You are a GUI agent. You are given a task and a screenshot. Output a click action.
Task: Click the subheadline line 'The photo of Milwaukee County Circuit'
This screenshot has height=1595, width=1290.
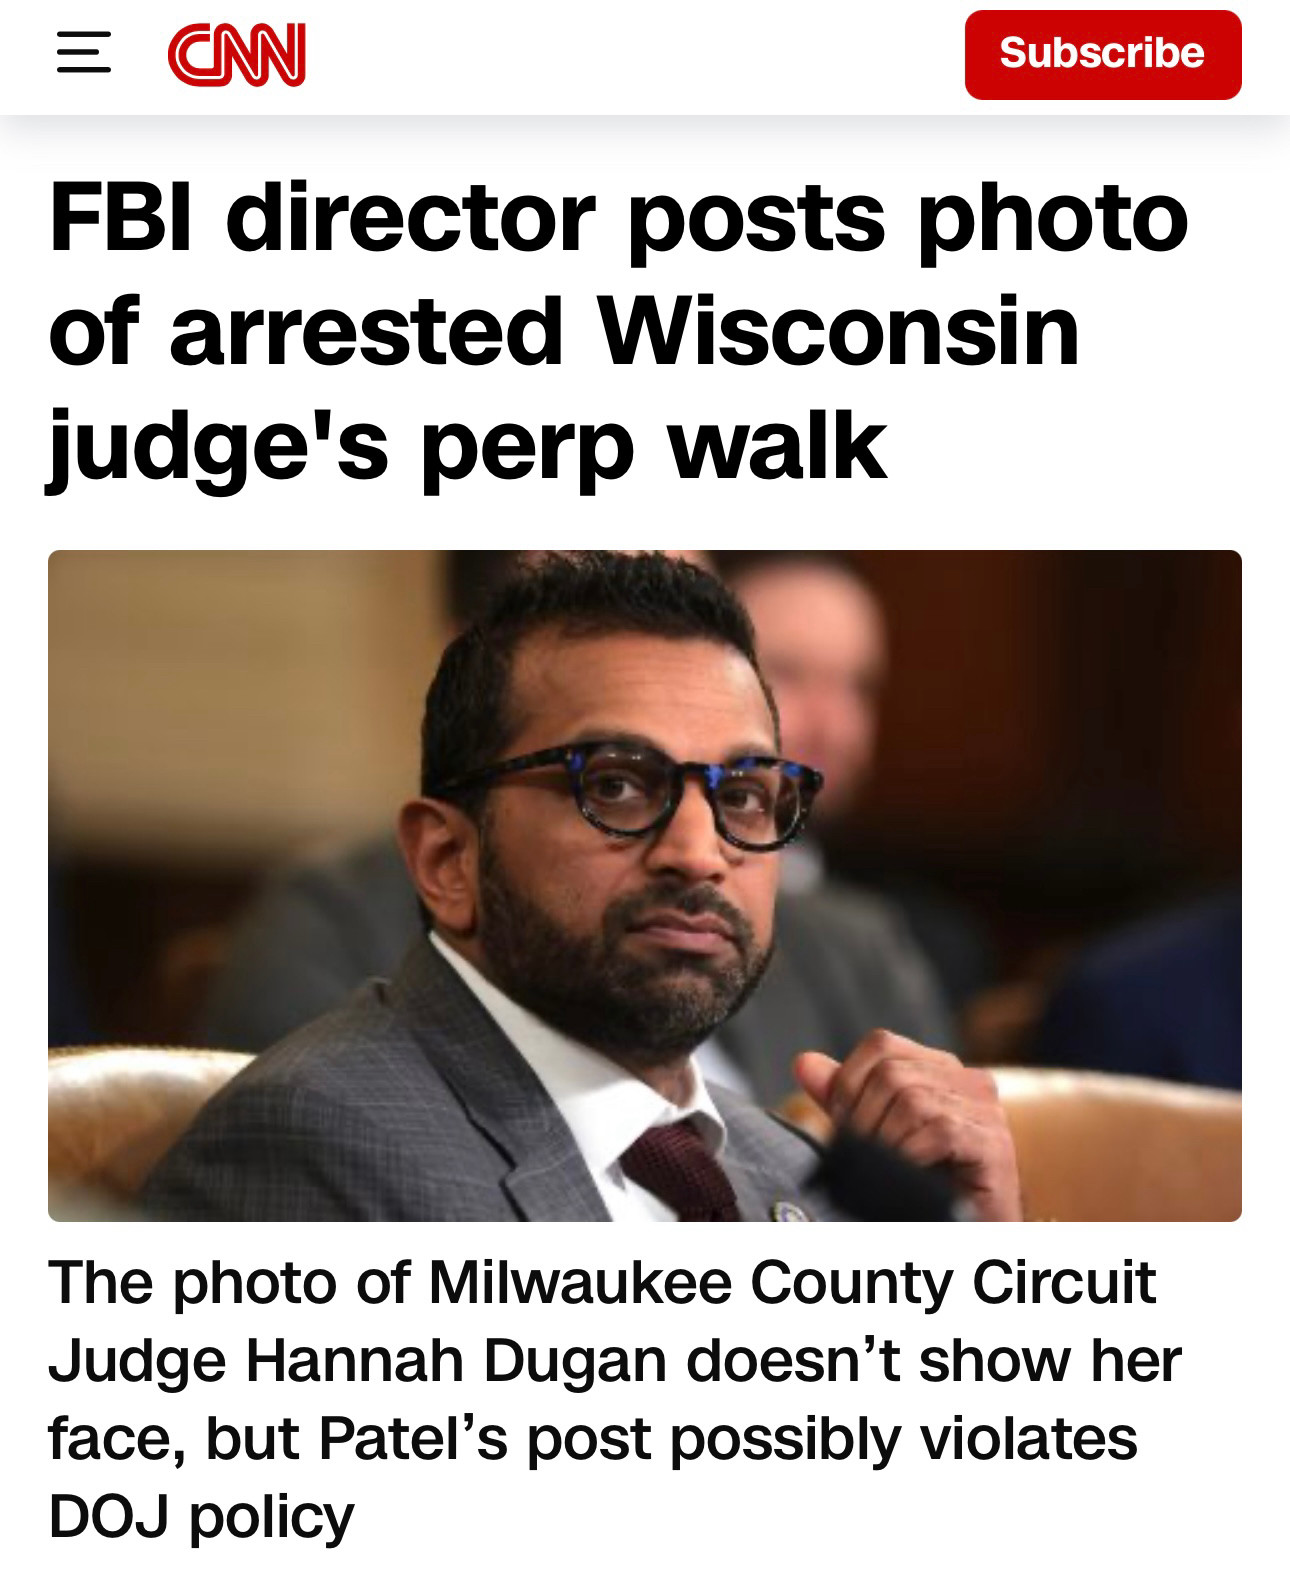pyautogui.click(x=602, y=1283)
